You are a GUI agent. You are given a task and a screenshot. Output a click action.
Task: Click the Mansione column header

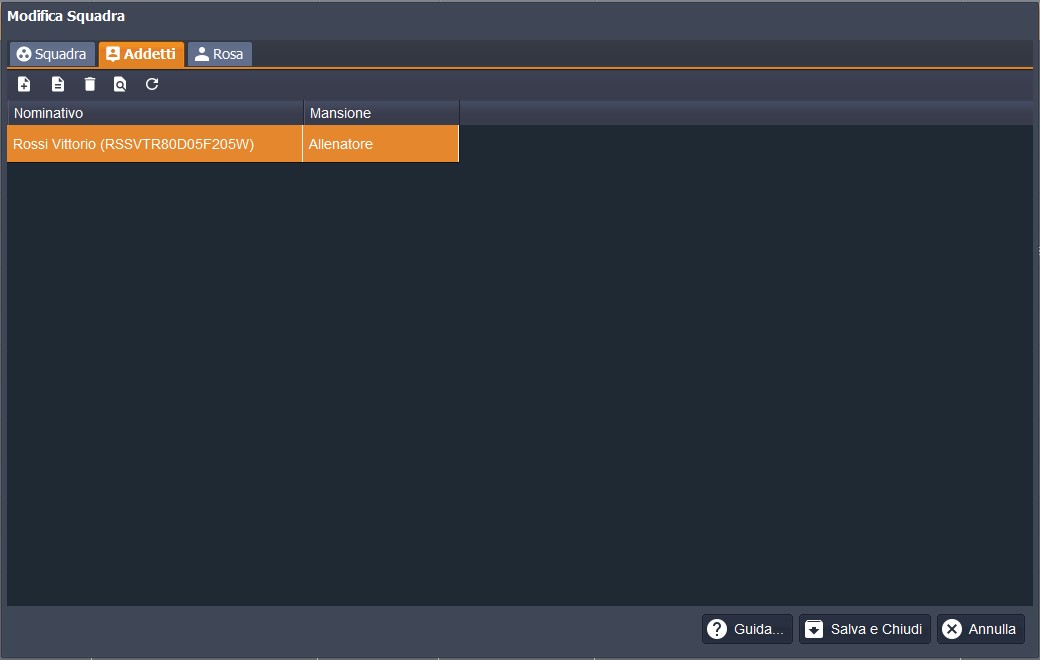[381, 113]
